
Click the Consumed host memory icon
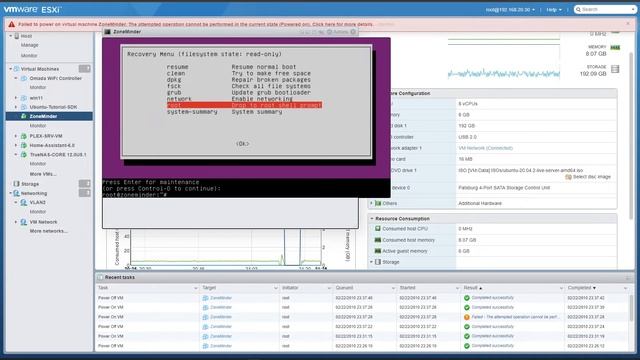tap(378, 240)
